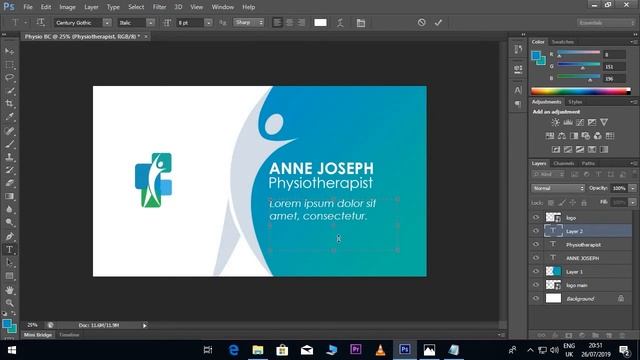Open the font style dropdown Italic

(x=151, y=23)
